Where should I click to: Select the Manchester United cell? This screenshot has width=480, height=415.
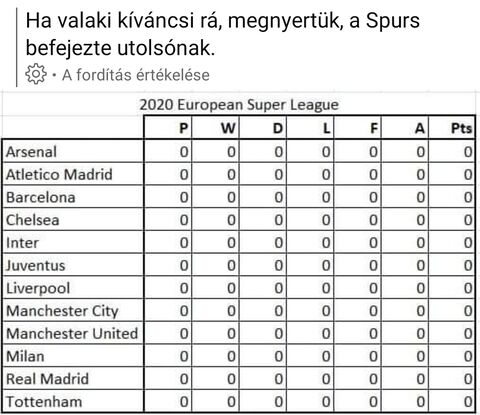point(73,333)
